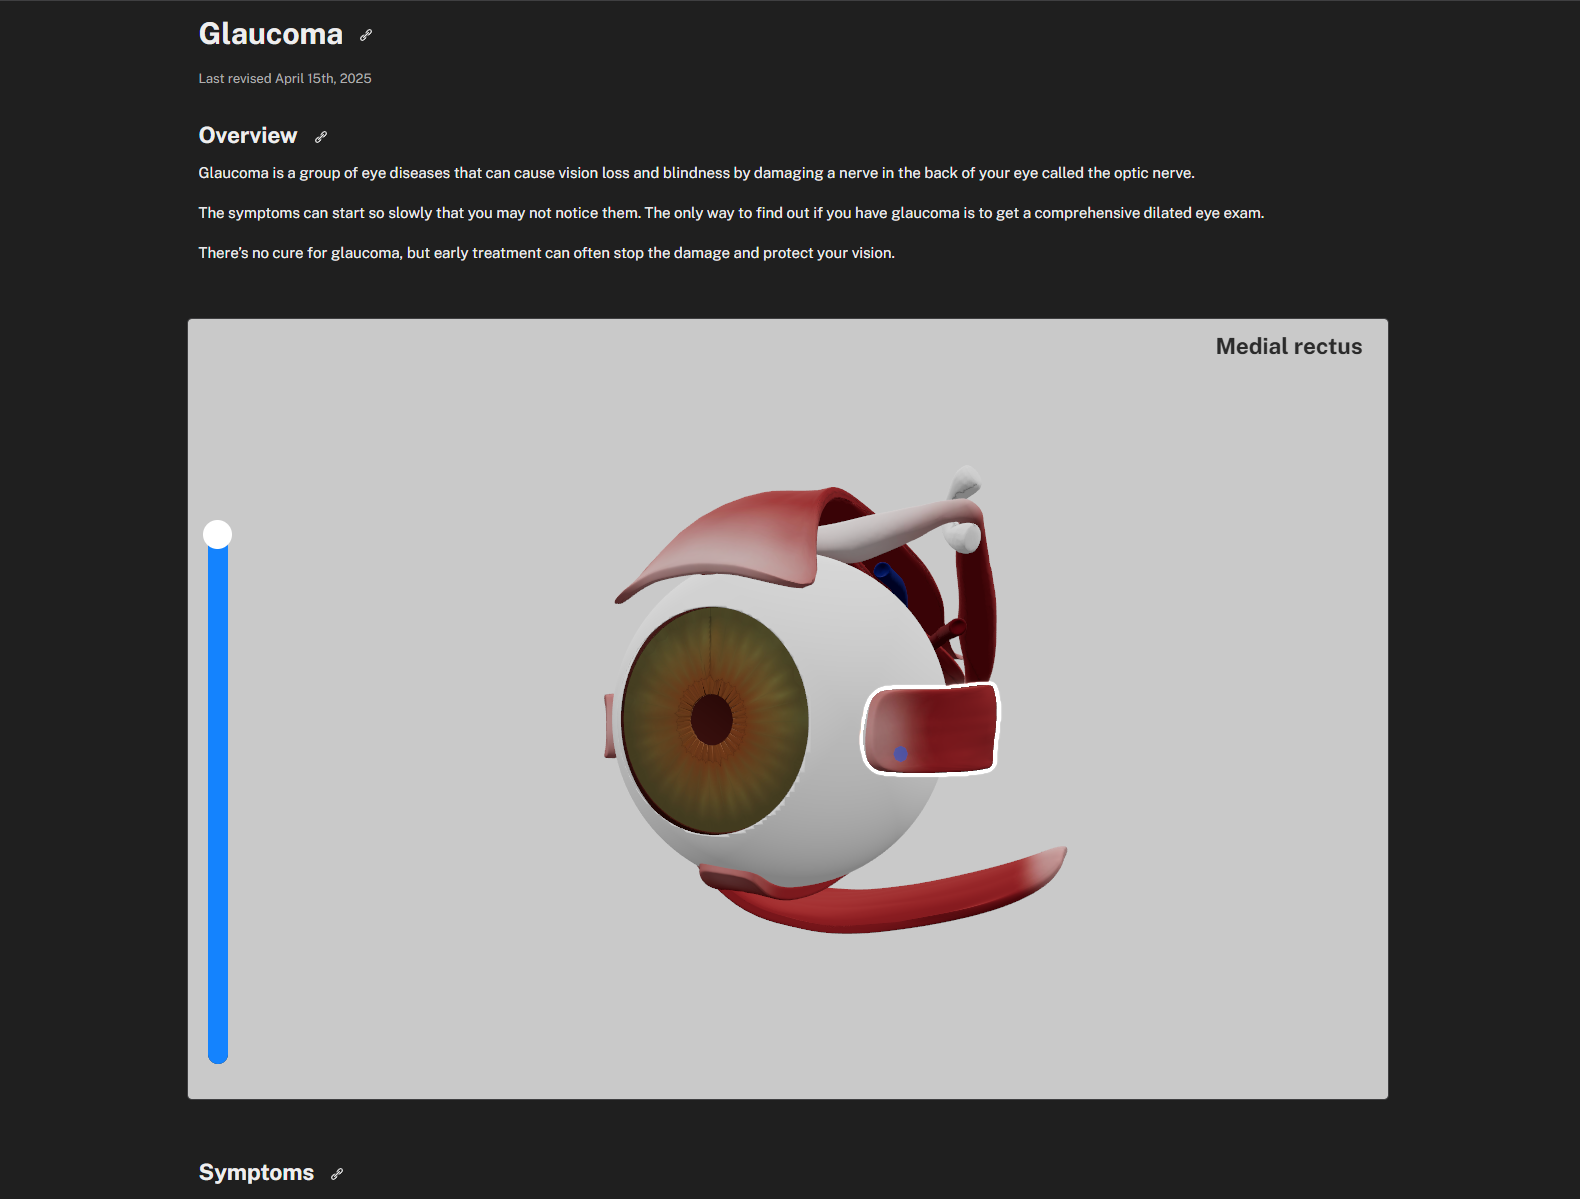Click the dark pupil of the eye model

click(x=712, y=719)
